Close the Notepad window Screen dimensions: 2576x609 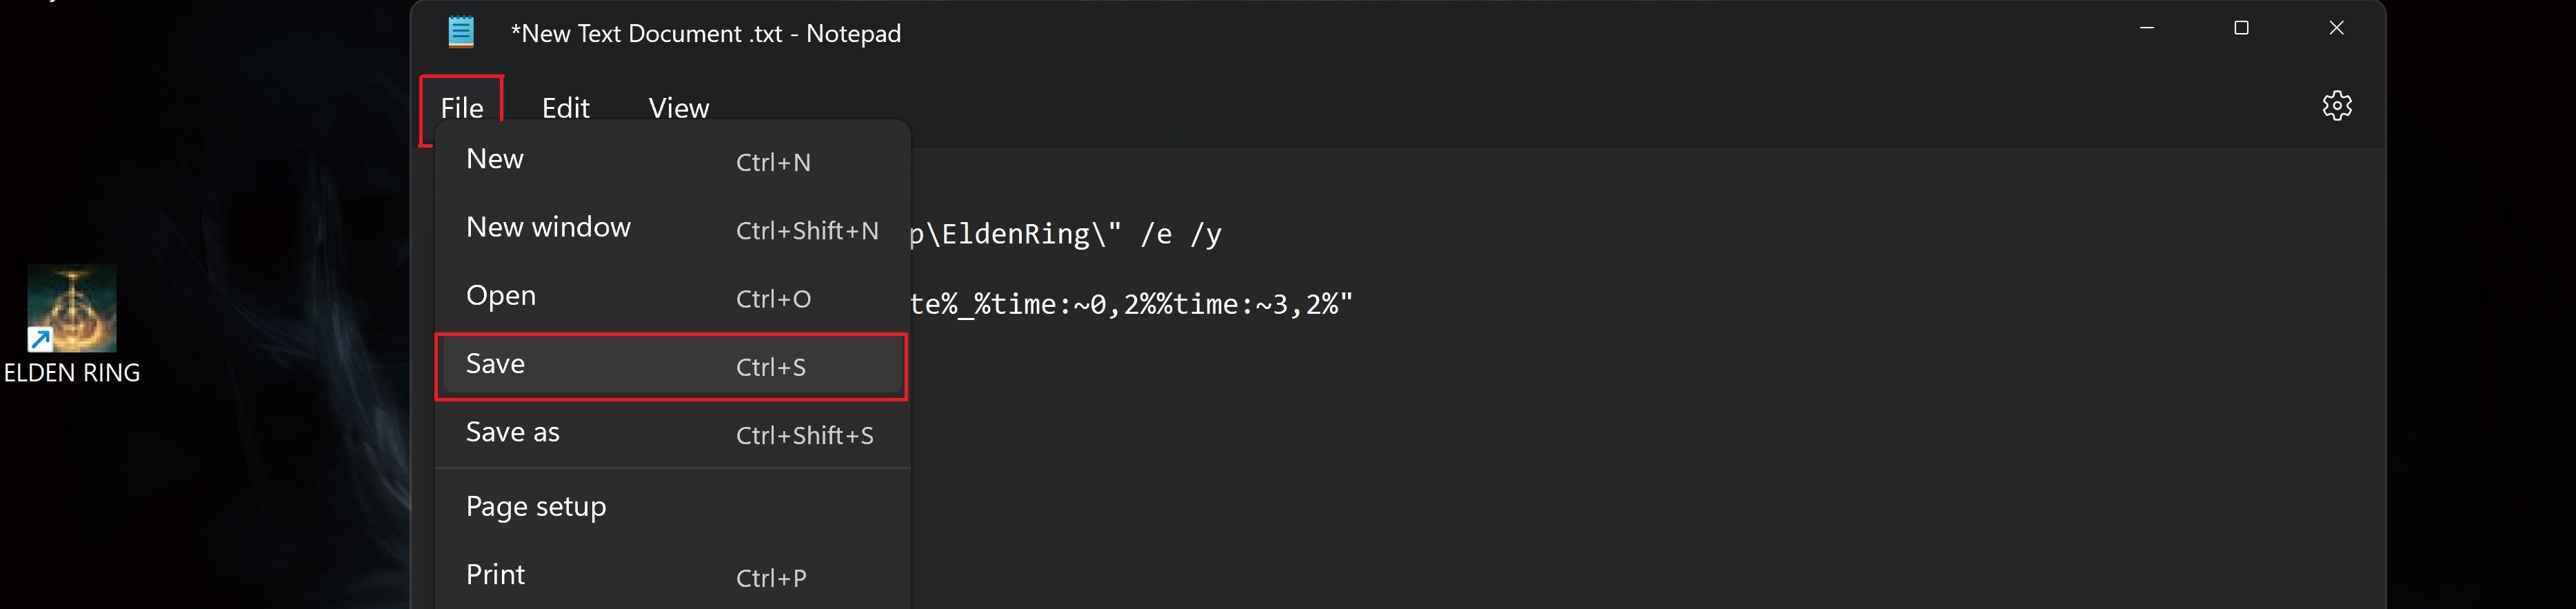pos(2336,28)
